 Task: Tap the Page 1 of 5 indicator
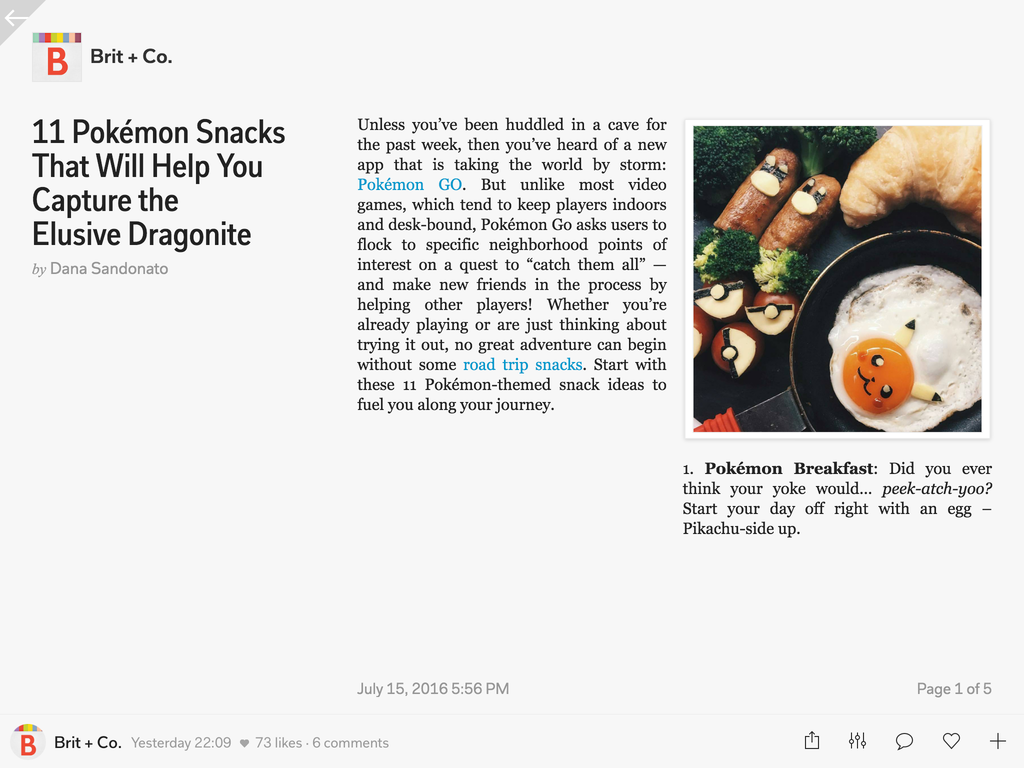(x=953, y=688)
